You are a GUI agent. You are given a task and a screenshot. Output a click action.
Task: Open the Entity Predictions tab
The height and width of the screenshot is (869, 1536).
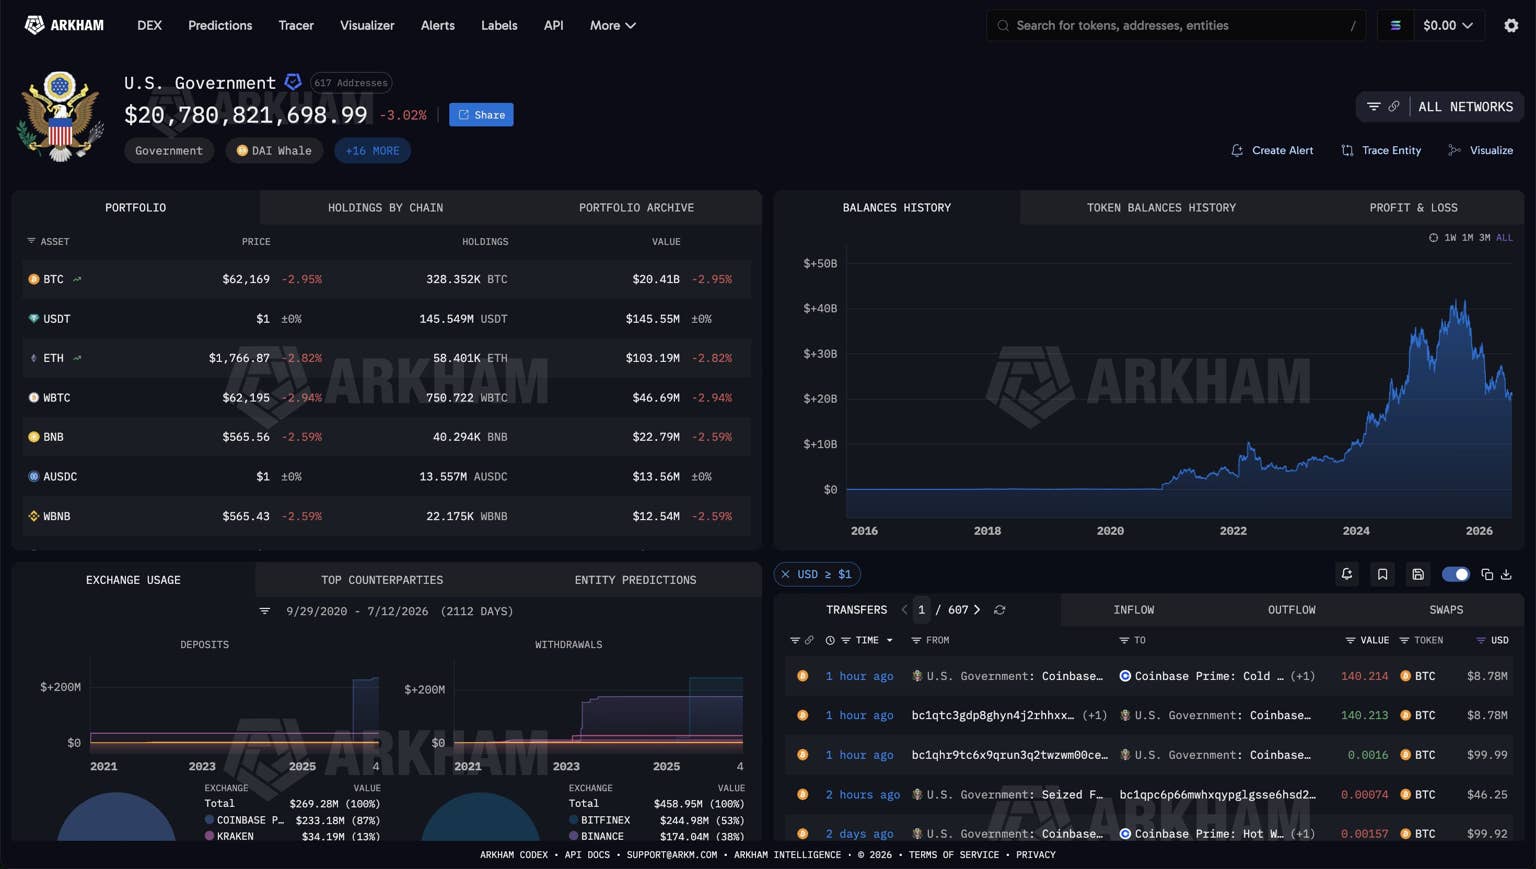tap(635, 580)
